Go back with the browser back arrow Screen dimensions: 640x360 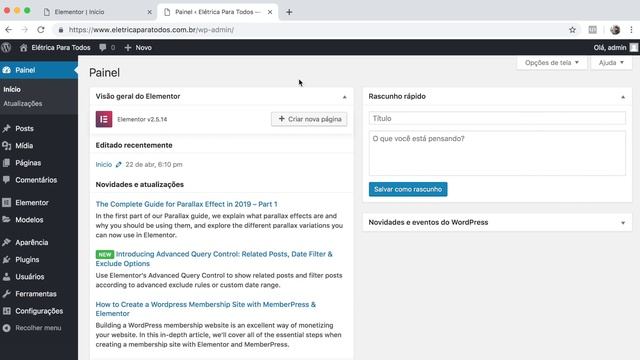coord(9,30)
